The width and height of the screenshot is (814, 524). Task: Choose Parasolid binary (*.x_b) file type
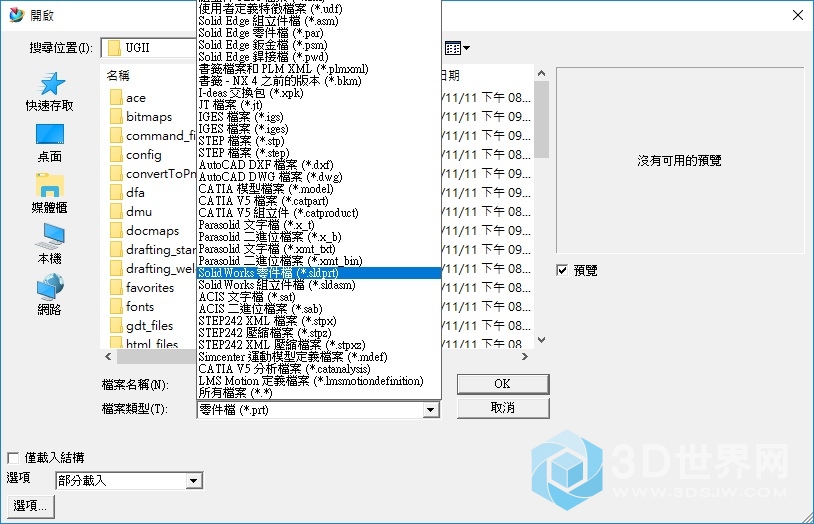click(x=319, y=237)
